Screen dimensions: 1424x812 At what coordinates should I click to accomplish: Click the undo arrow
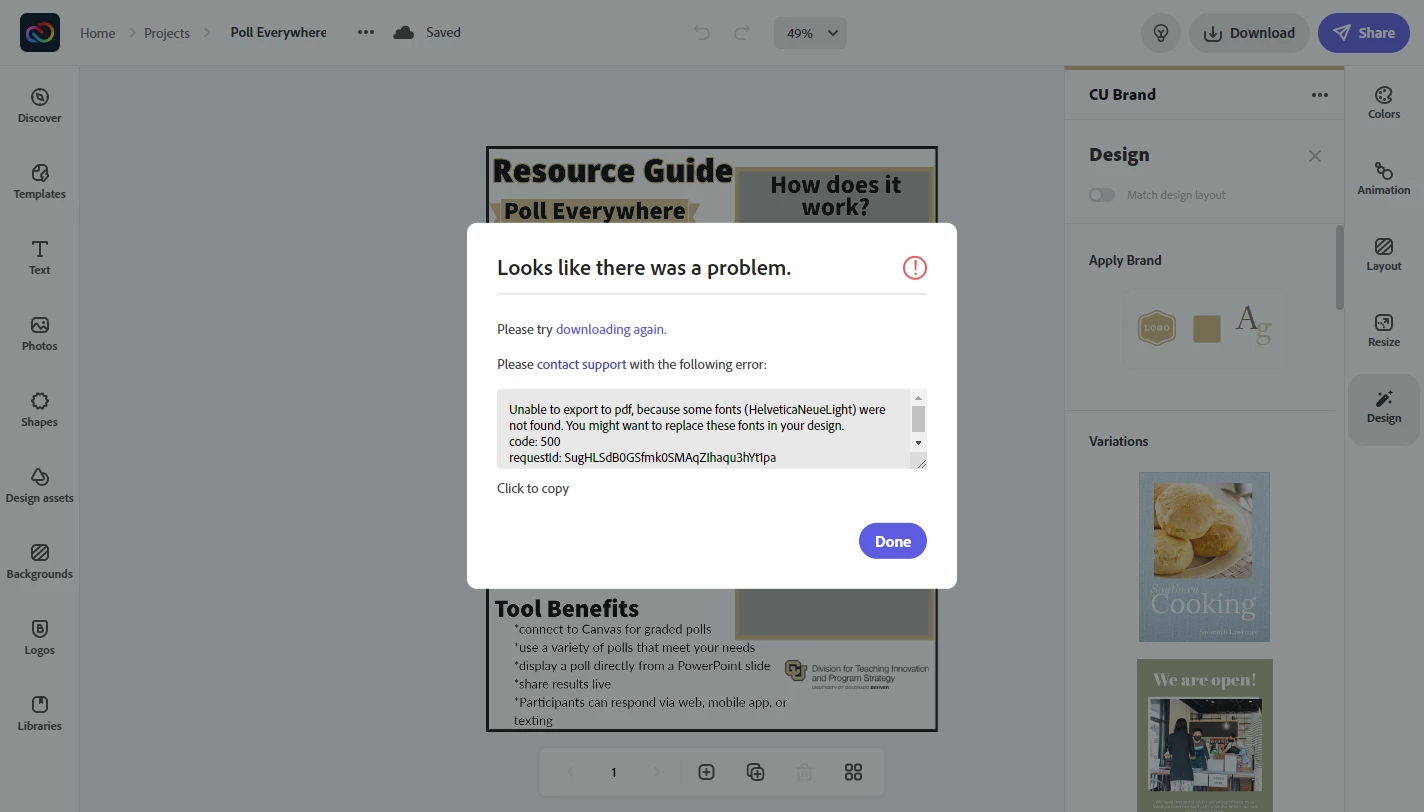pyautogui.click(x=702, y=33)
